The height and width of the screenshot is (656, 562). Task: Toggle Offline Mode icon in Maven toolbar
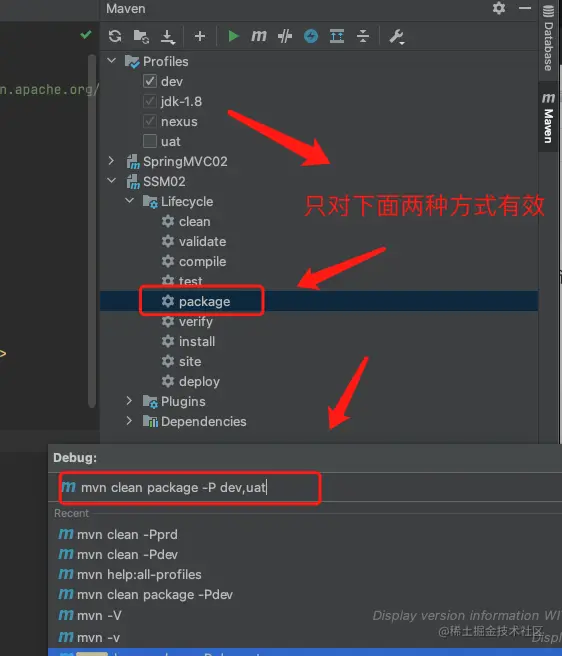pos(285,36)
